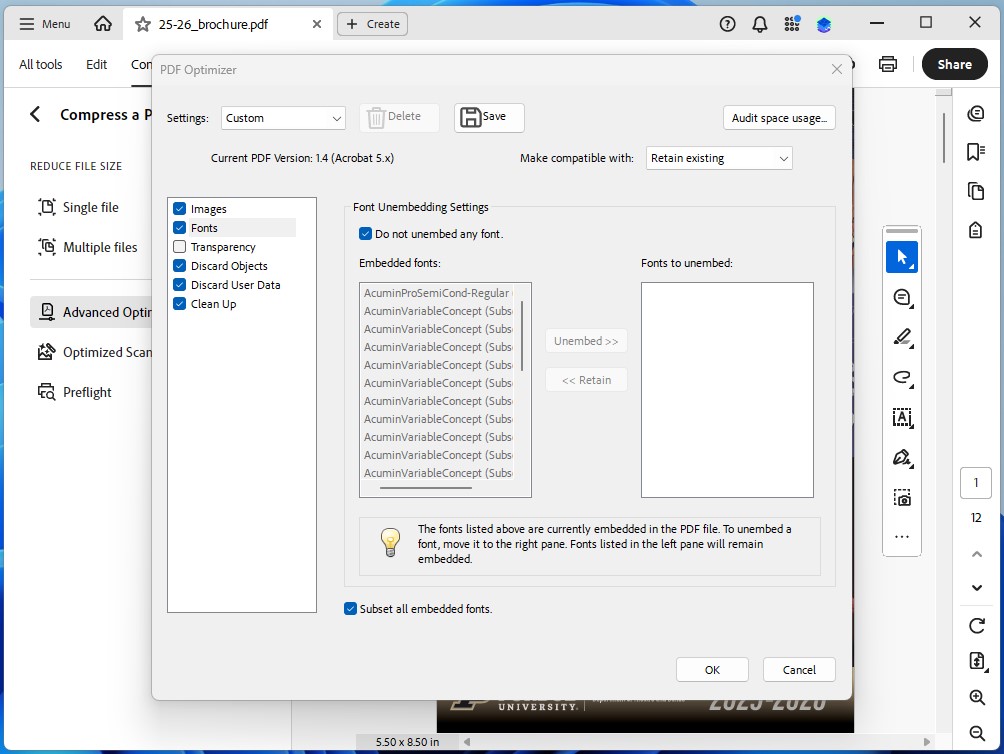Open the Bookmarks panel icon

pyautogui.click(x=976, y=152)
